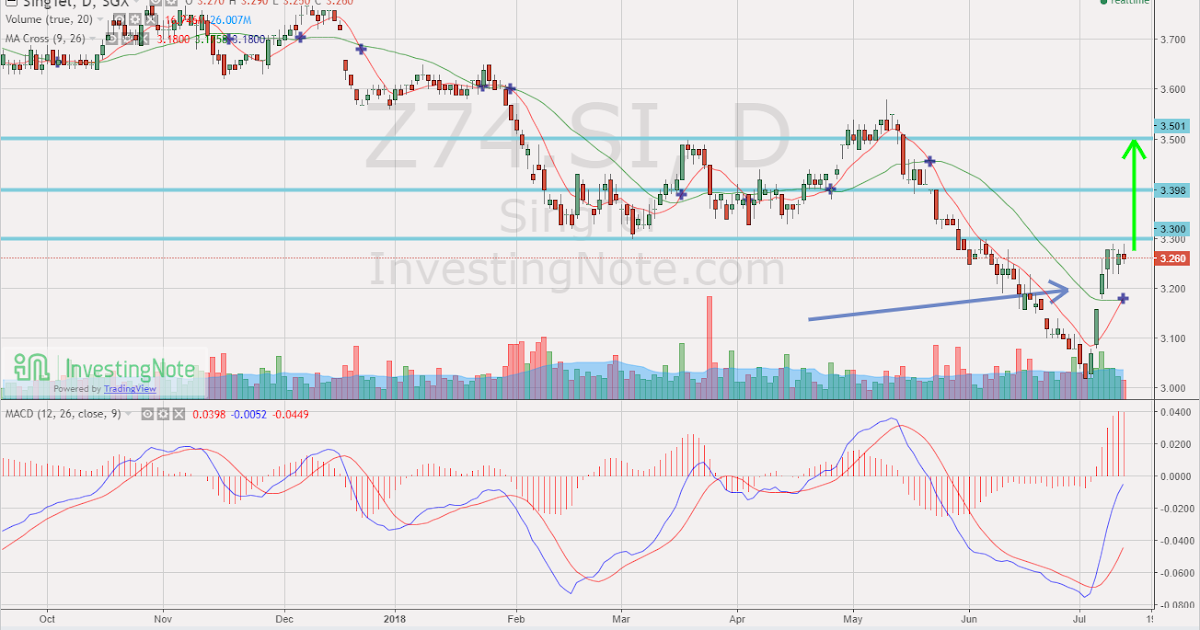Expand the MACD legend dropdown arrow
This screenshot has width=1200, height=630.
129,414
